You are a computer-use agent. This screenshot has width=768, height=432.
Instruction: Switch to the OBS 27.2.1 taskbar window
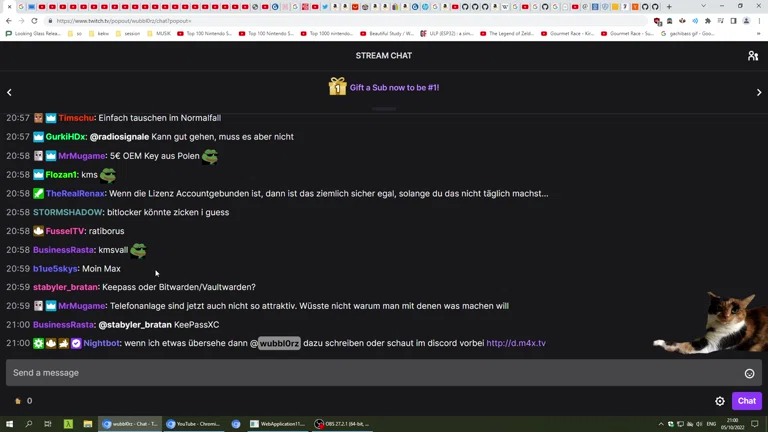point(342,424)
